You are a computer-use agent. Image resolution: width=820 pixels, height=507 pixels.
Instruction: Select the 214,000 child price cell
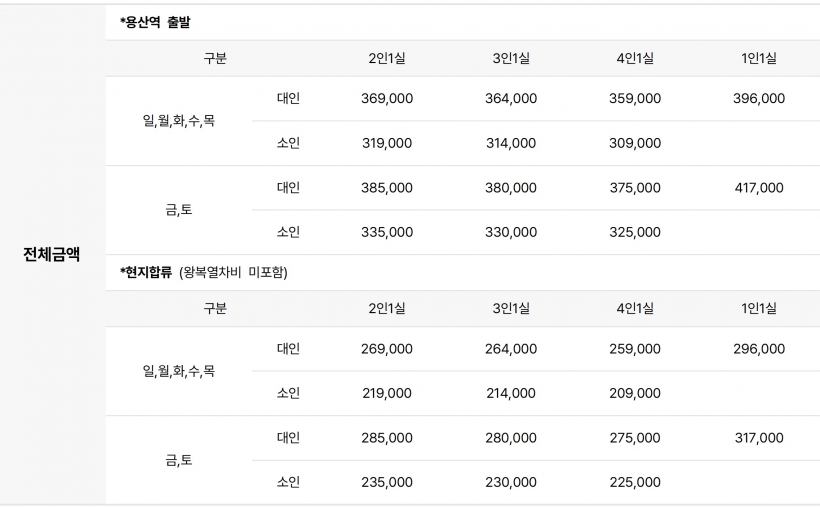click(510, 393)
